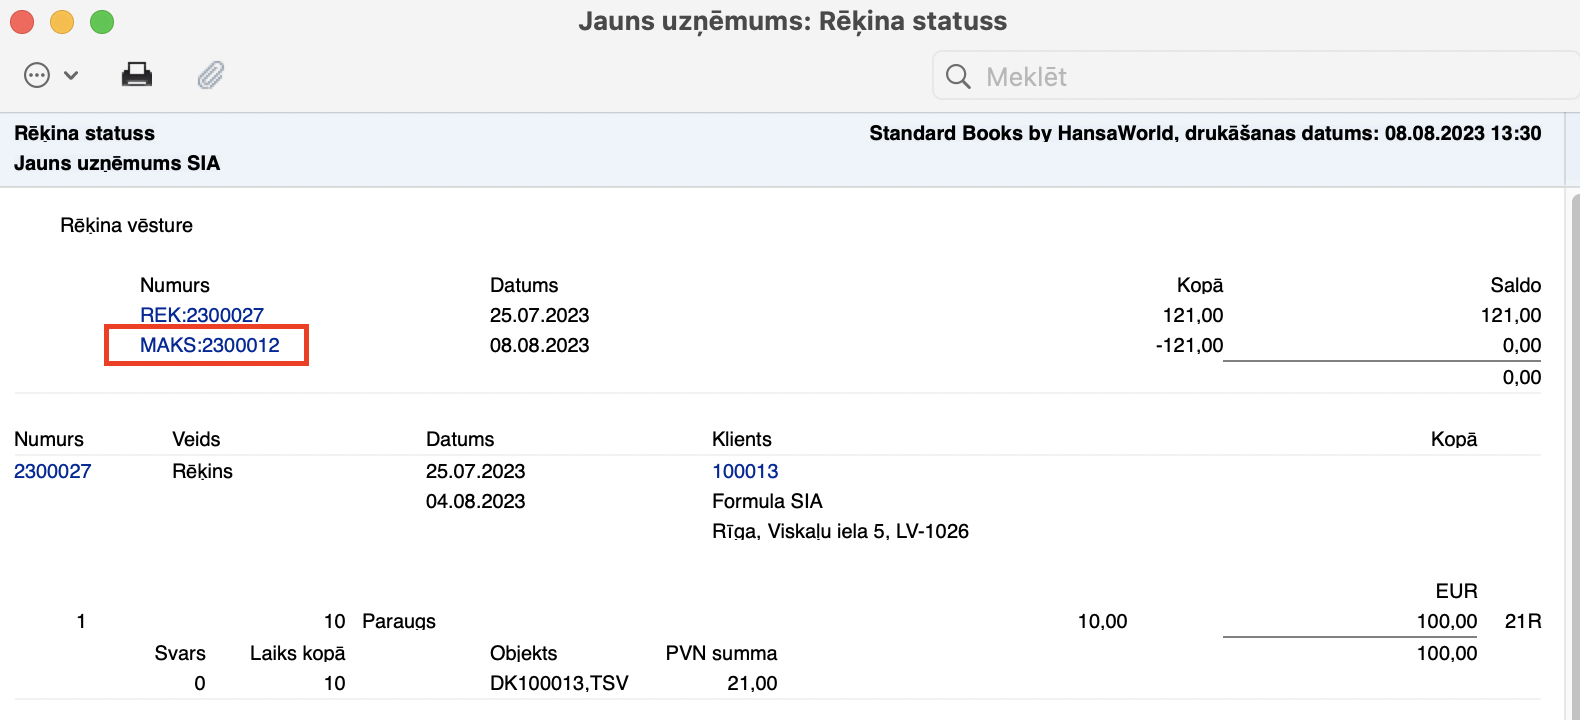
Task: Open invoice number 2300027 in the details table
Action: 53,471
